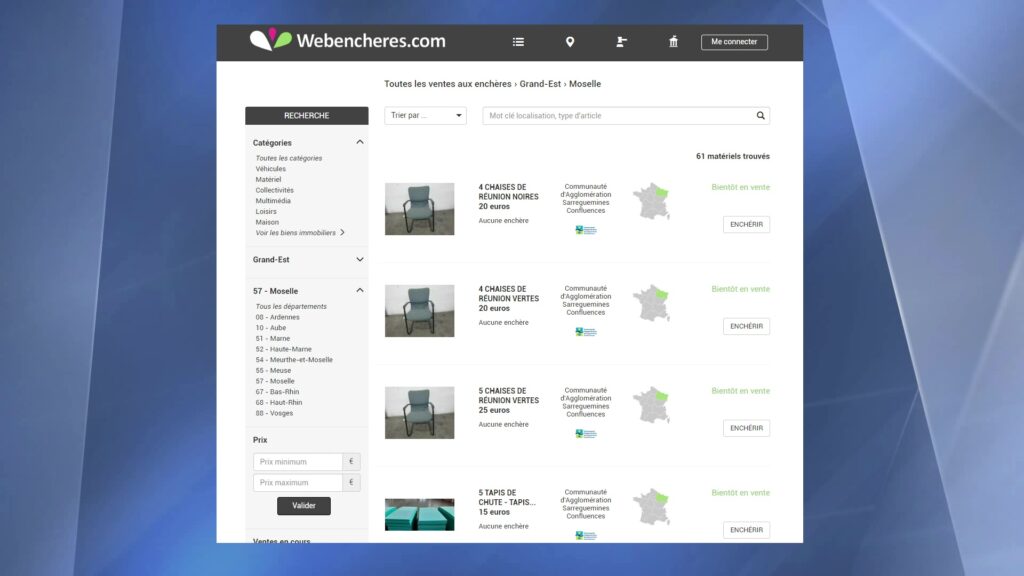The width and height of the screenshot is (1024, 576).
Task: Click France map for 4 chaises vertes
Action: point(651,303)
